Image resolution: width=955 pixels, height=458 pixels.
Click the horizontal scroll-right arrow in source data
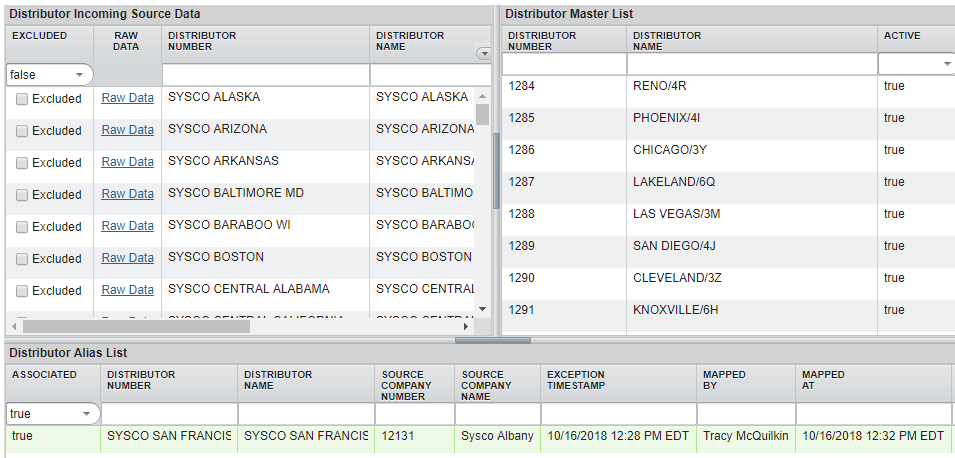pos(466,326)
